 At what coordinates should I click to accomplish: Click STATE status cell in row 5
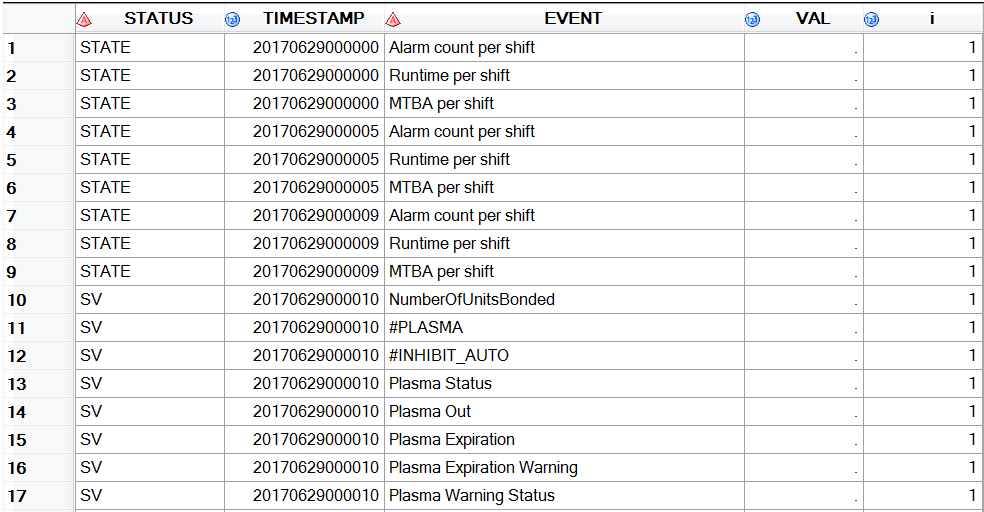[105, 159]
